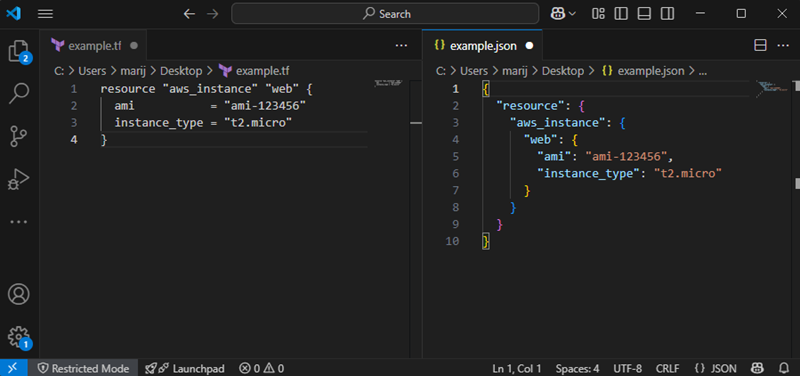
Task: Go back with the left arrow
Action: (189, 14)
